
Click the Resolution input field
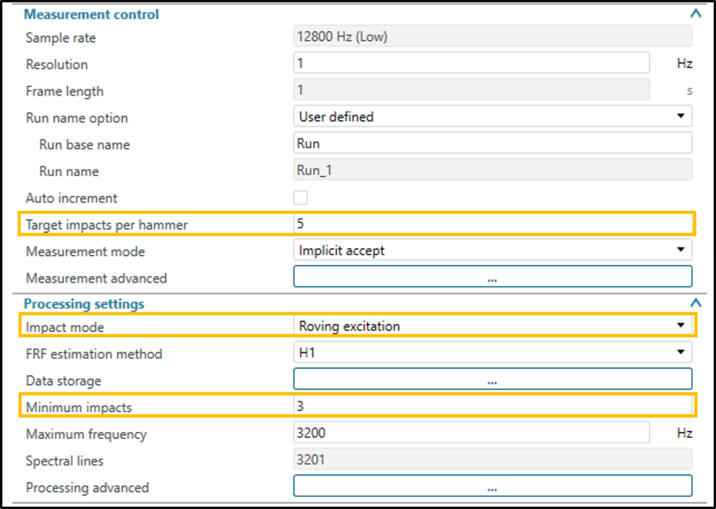(x=470, y=63)
